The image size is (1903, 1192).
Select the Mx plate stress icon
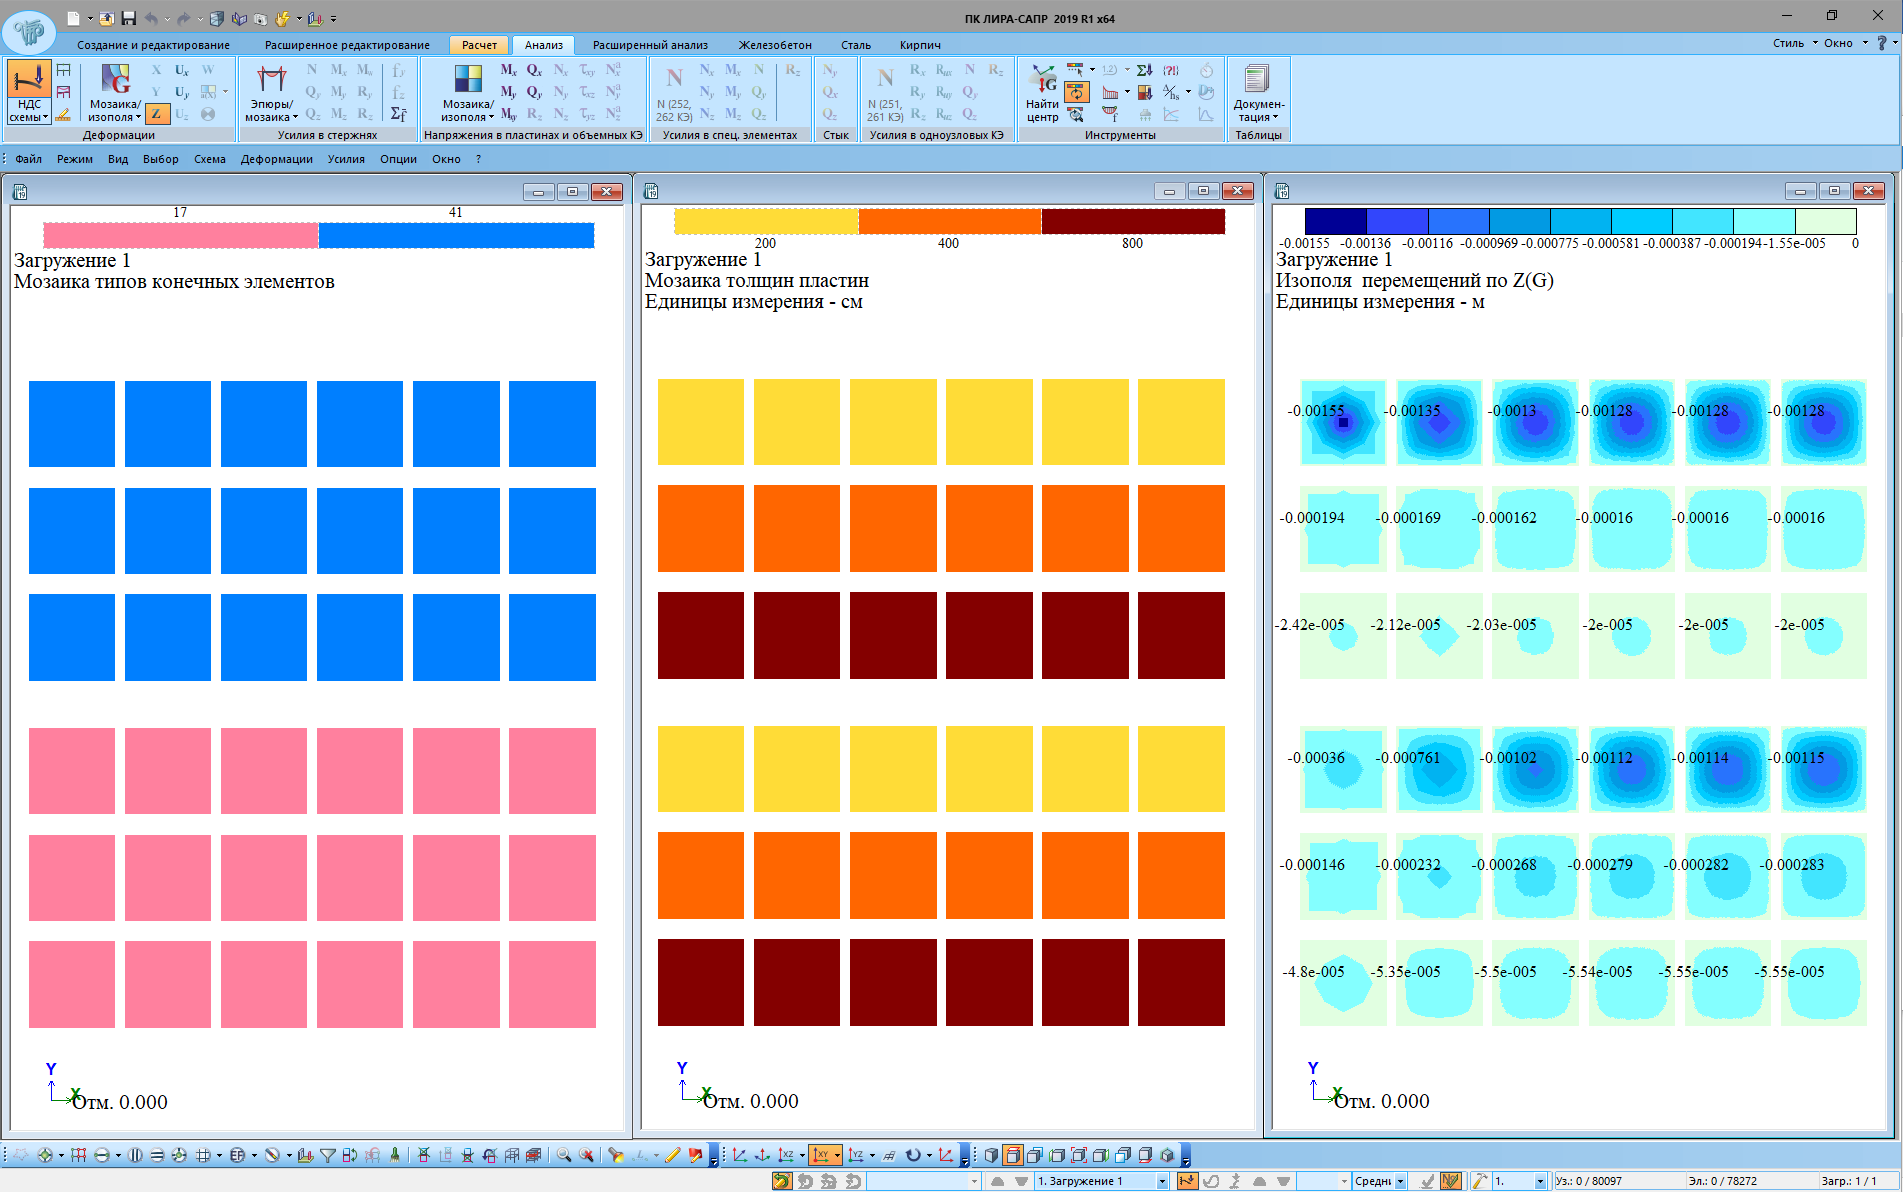pyautogui.click(x=508, y=70)
